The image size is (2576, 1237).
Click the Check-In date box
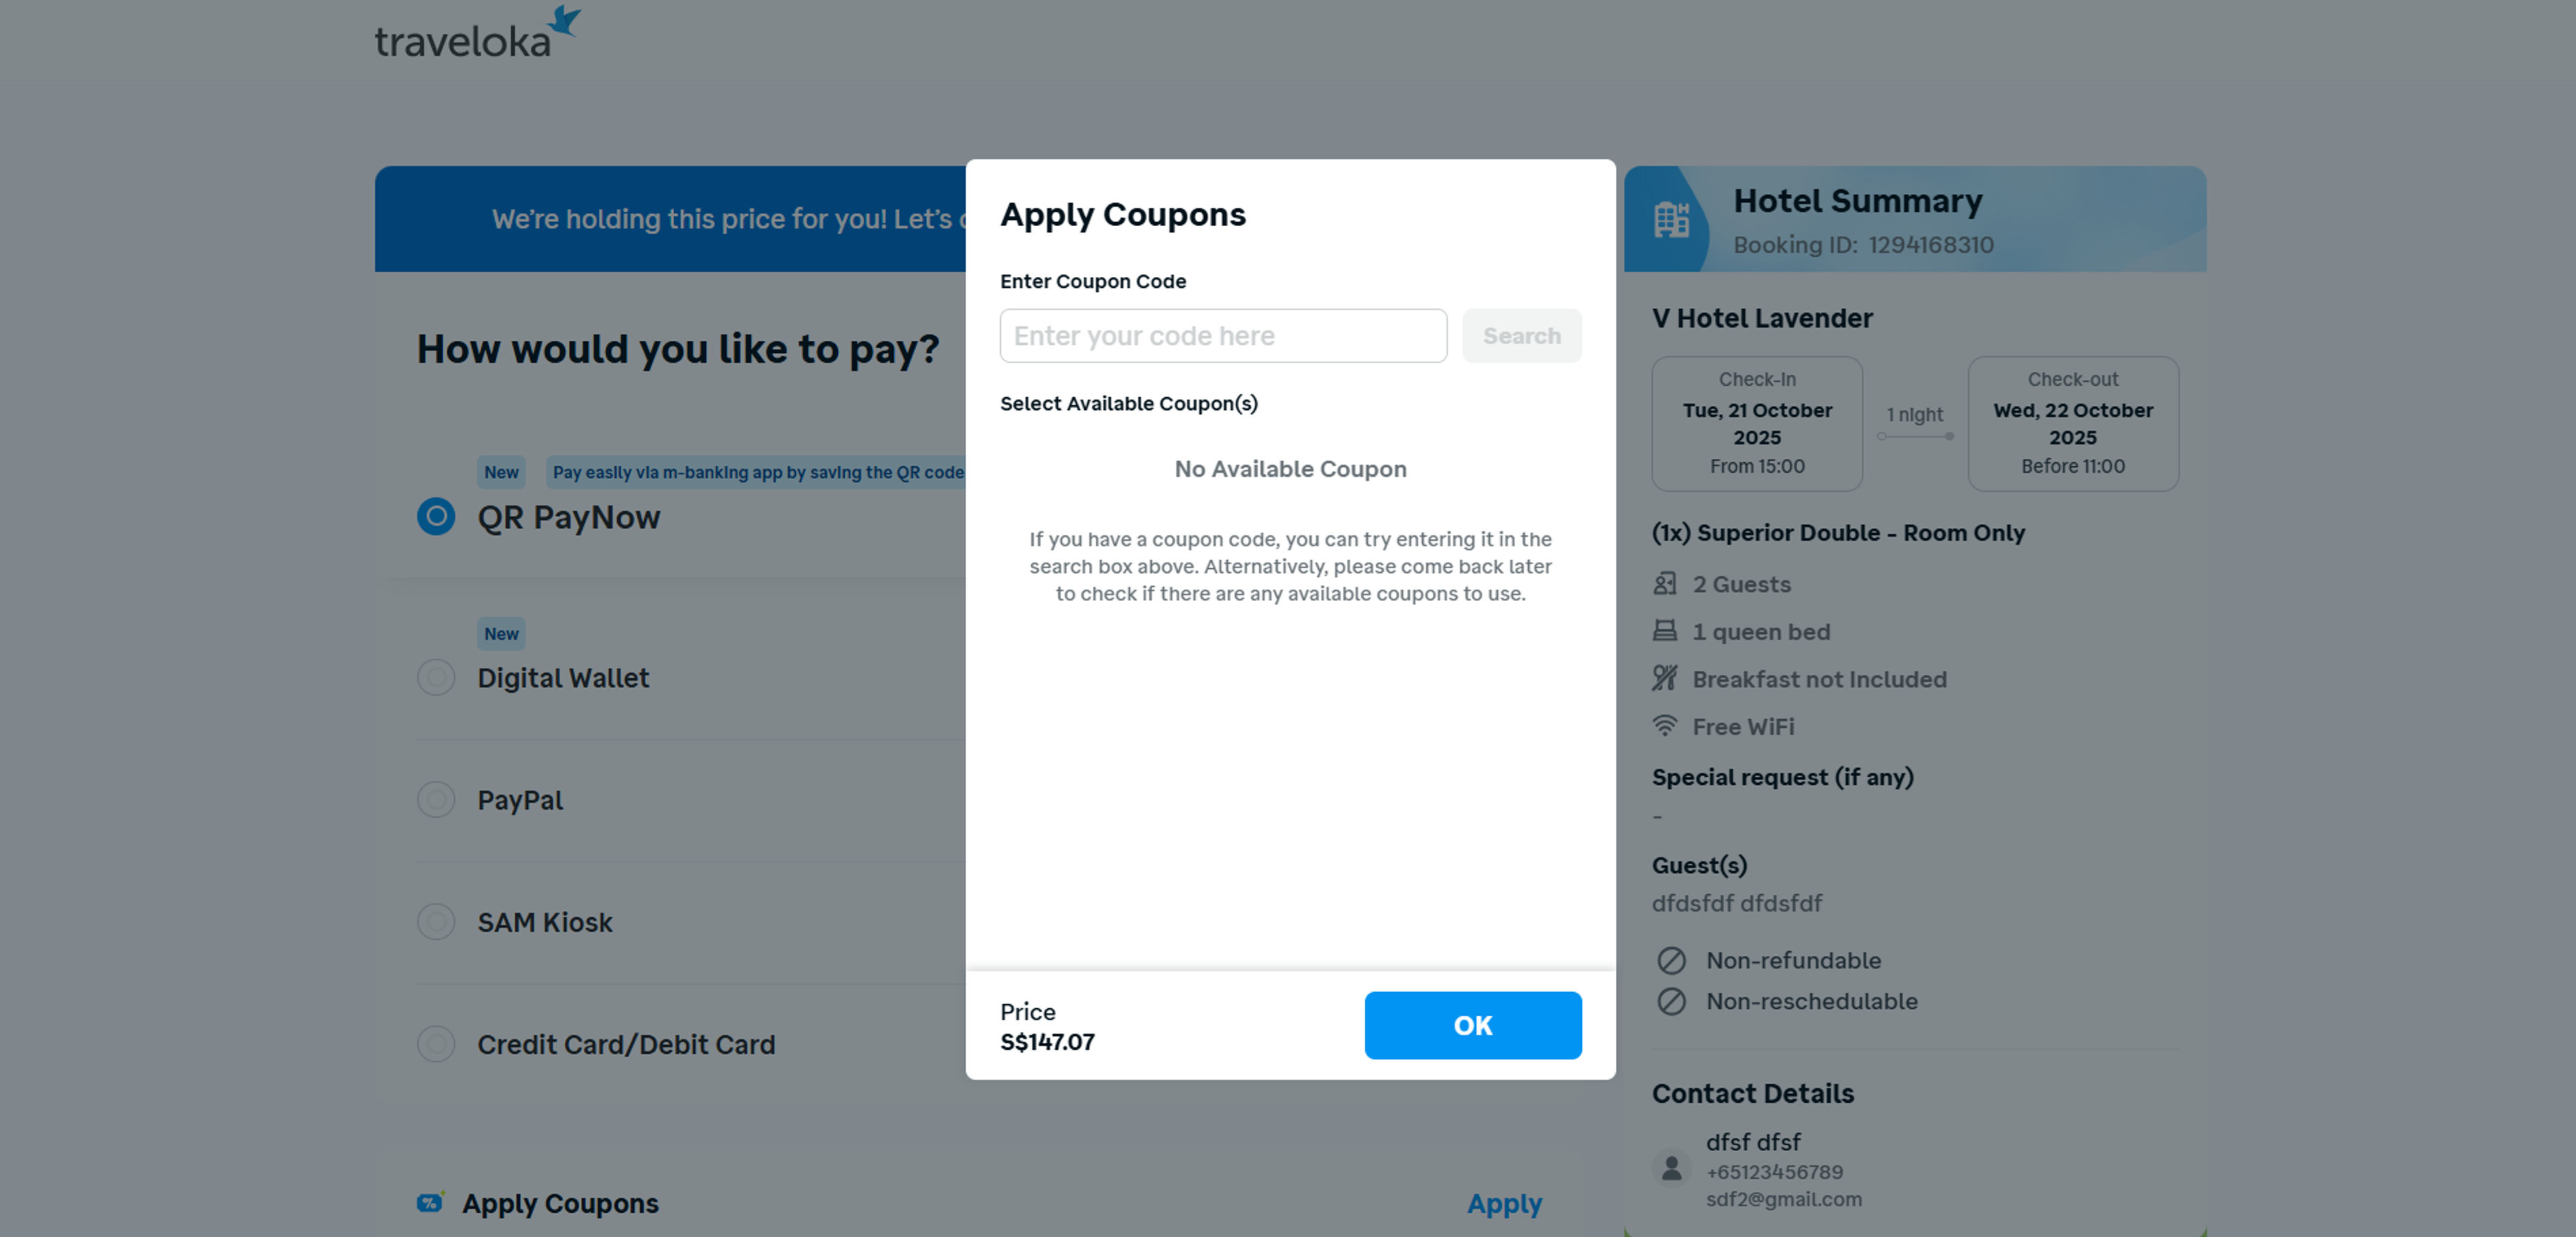point(1757,424)
